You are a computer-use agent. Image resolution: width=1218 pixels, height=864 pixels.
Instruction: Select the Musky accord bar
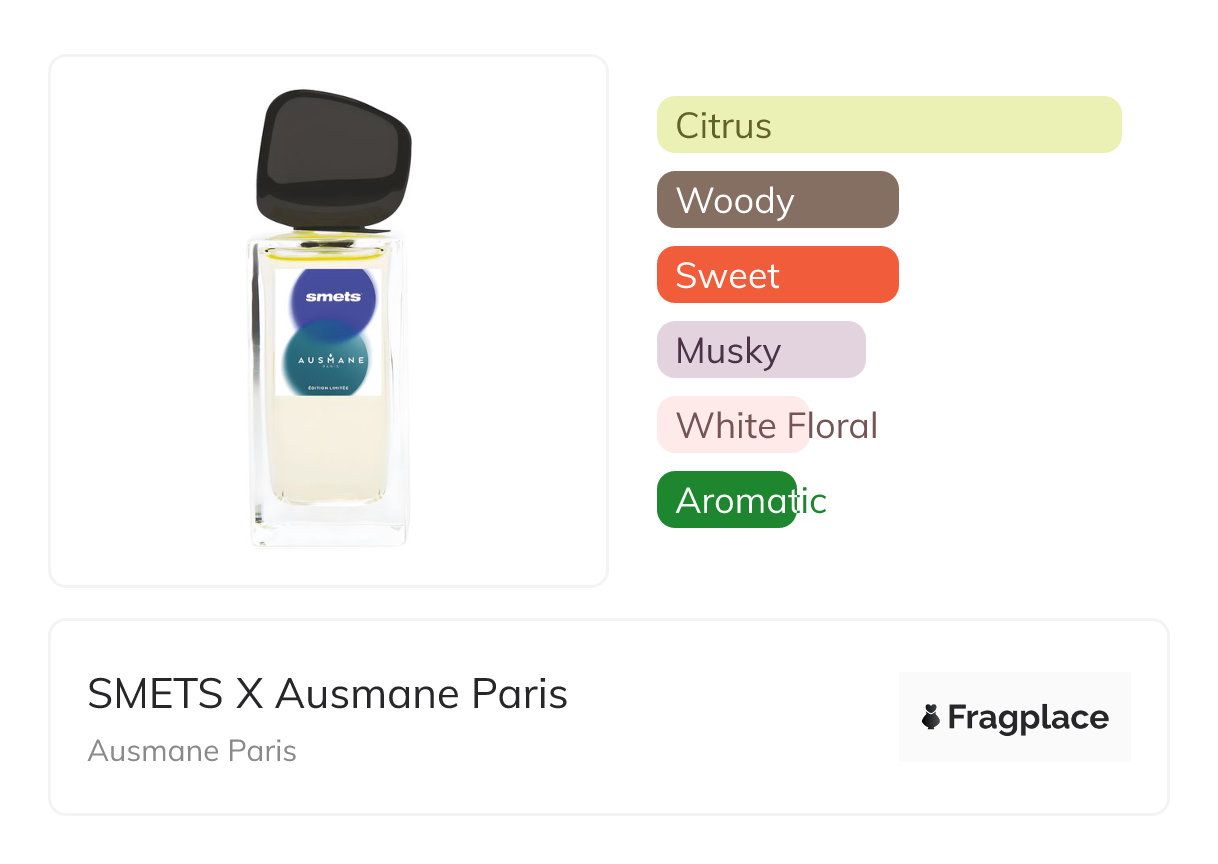click(760, 350)
